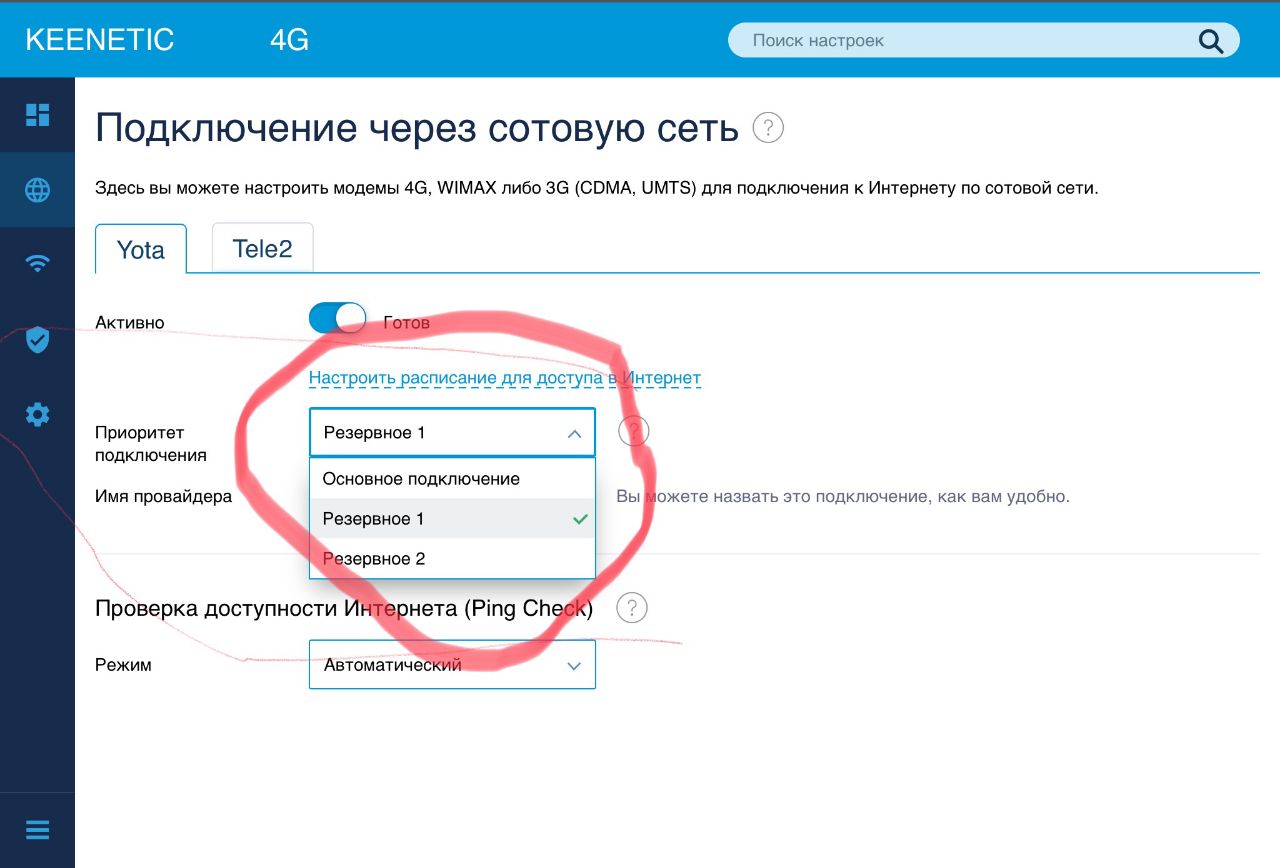Click the Готов status text

(407, 323)
